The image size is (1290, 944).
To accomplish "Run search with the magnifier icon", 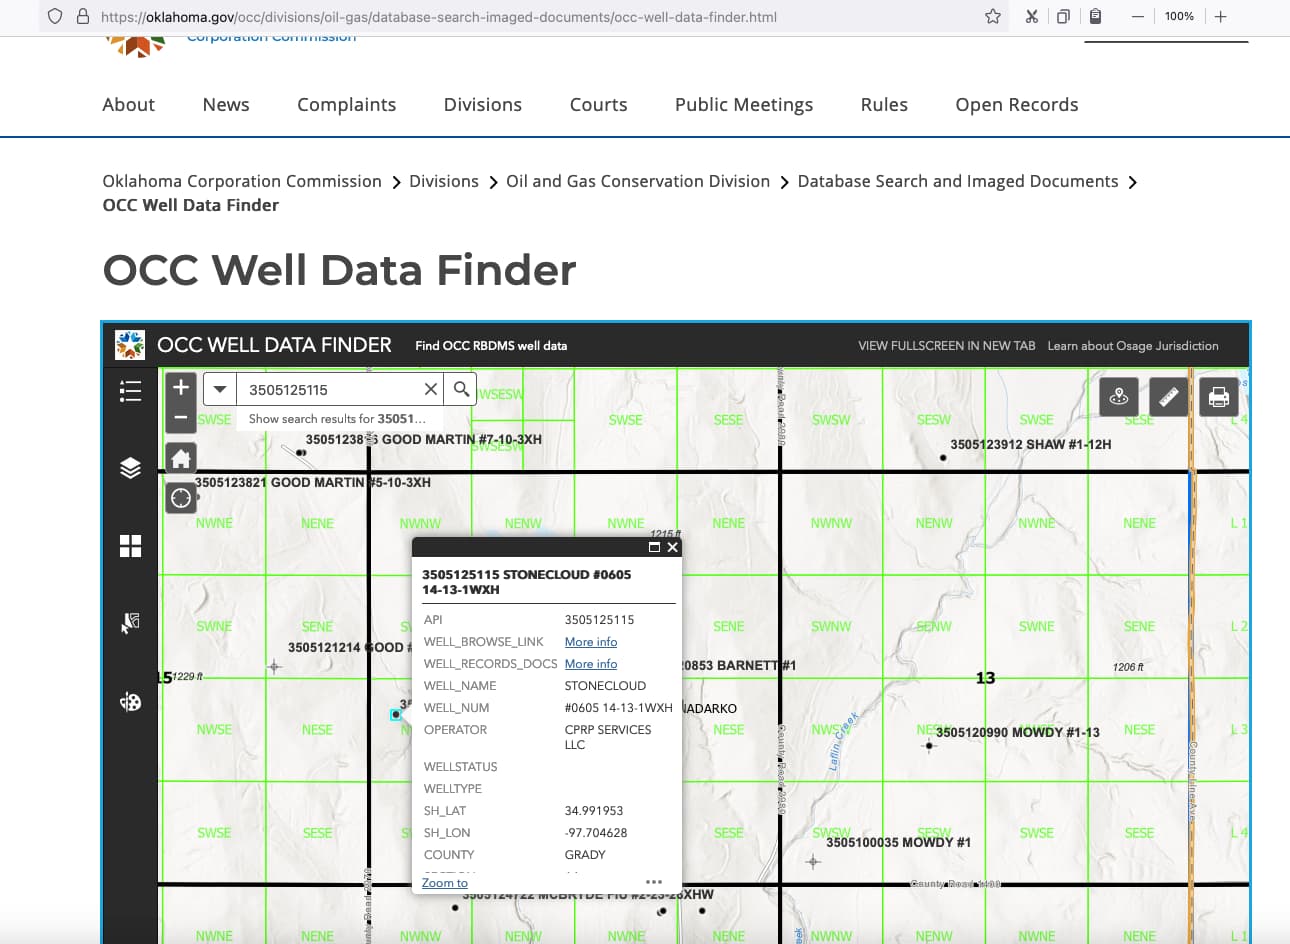I will pyautogui.click(x=461, y=389).
